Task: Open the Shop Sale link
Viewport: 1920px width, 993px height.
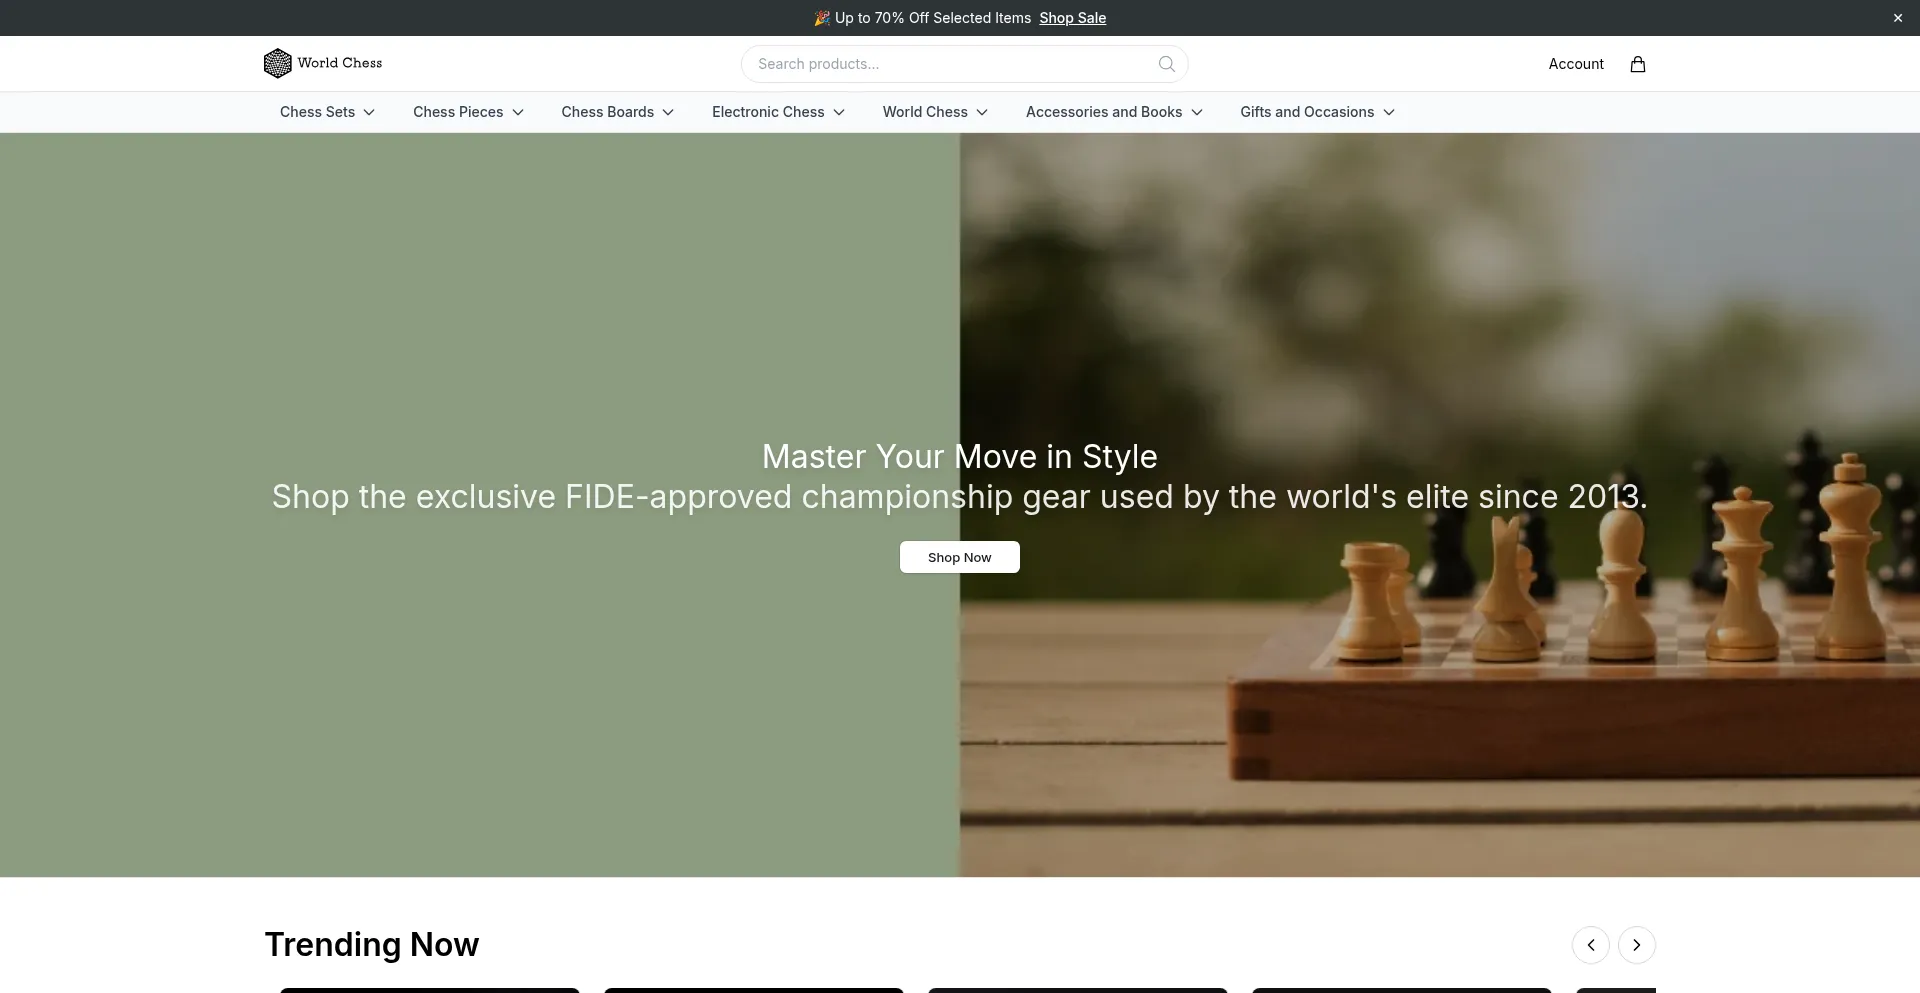Action: [1072, 18]
